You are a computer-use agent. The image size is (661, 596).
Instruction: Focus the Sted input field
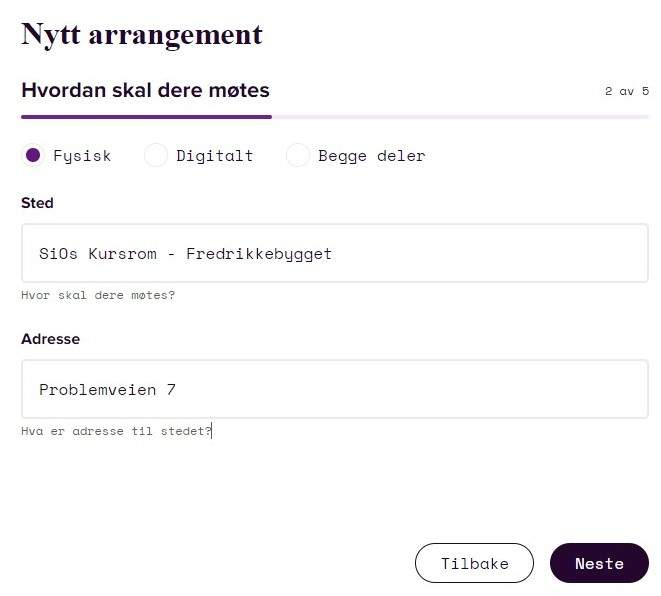335,253
